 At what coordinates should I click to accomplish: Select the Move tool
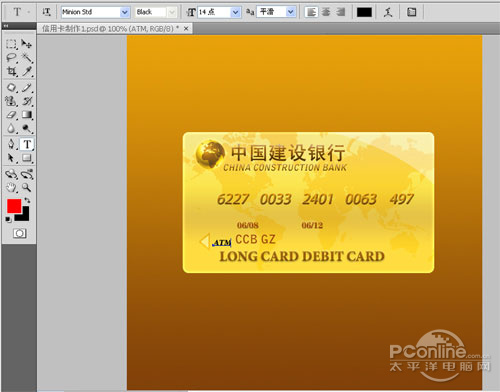tap(27, 44)
